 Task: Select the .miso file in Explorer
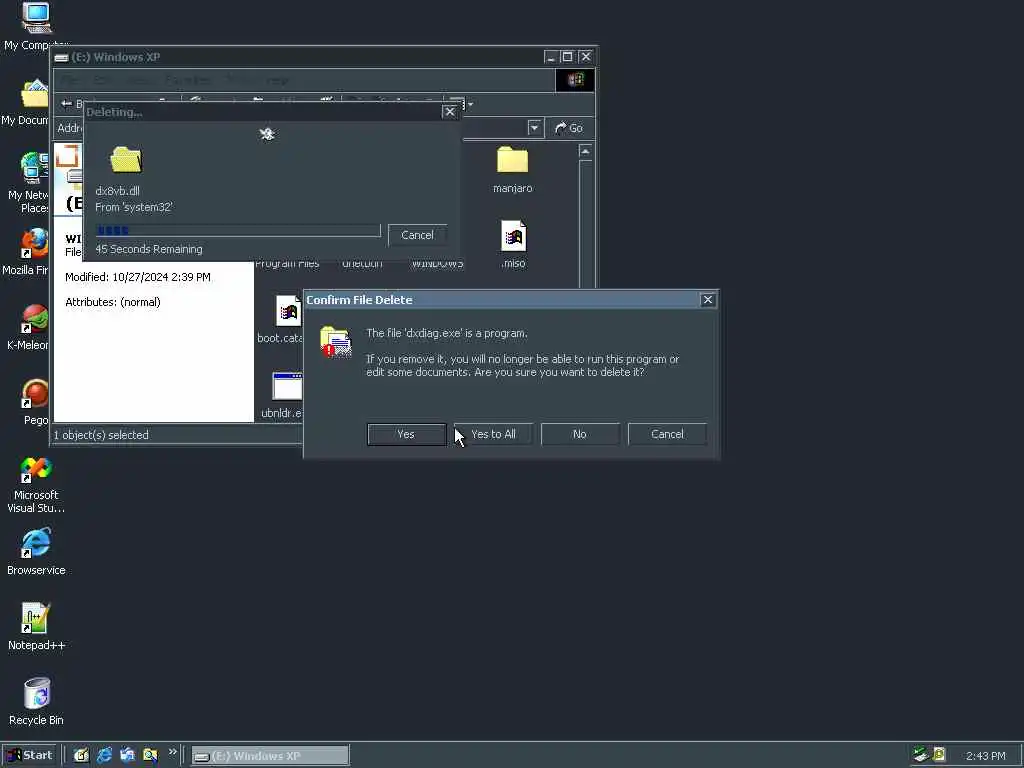pyautogui.click(x=513, y=245)
